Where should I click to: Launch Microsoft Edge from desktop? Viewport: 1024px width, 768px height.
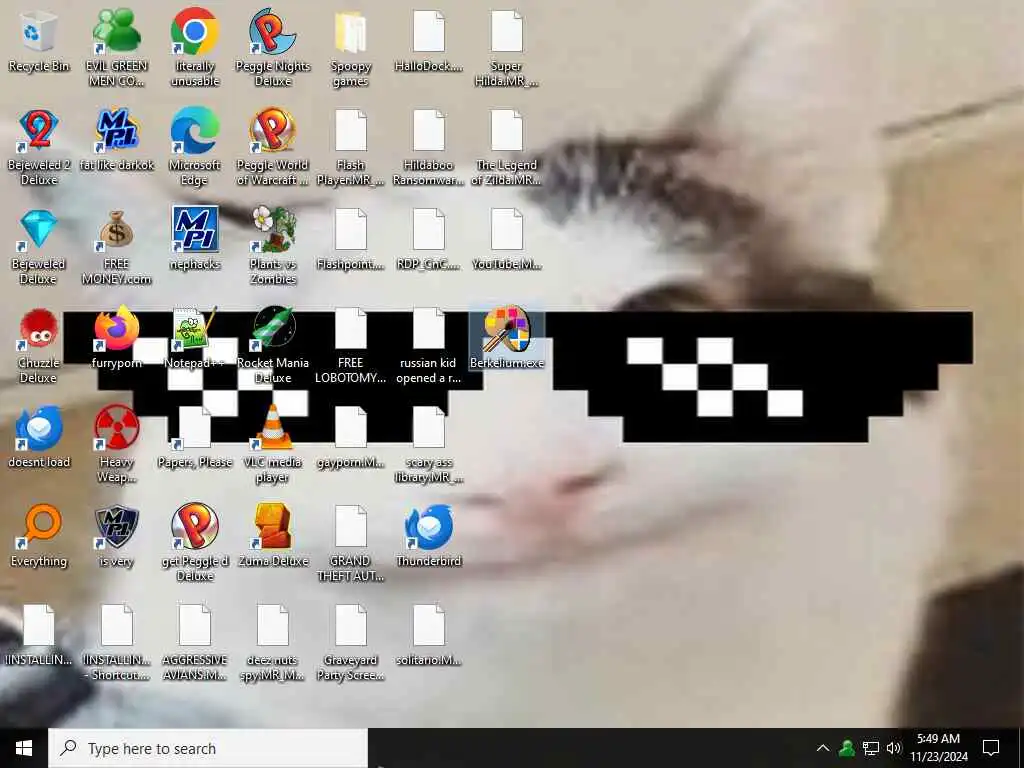[195, 148]
